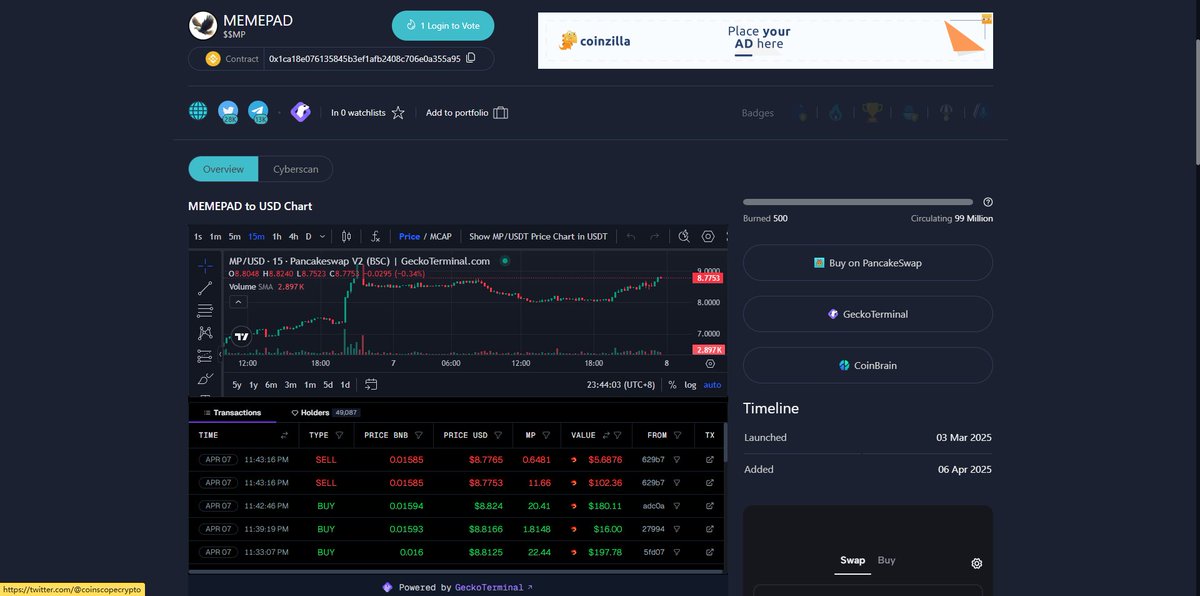This screenshot has width=1200, height=596.
Task: Open the interval dropdown arrow after D
Action: [322, 237]
